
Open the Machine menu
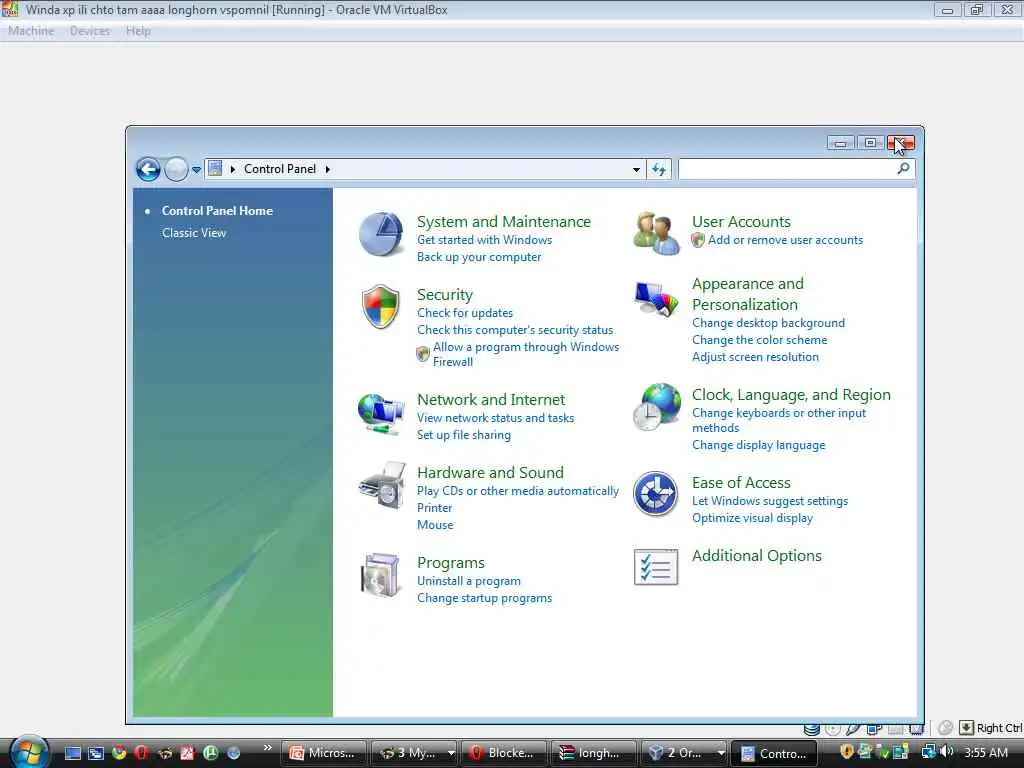pos(31,31)
